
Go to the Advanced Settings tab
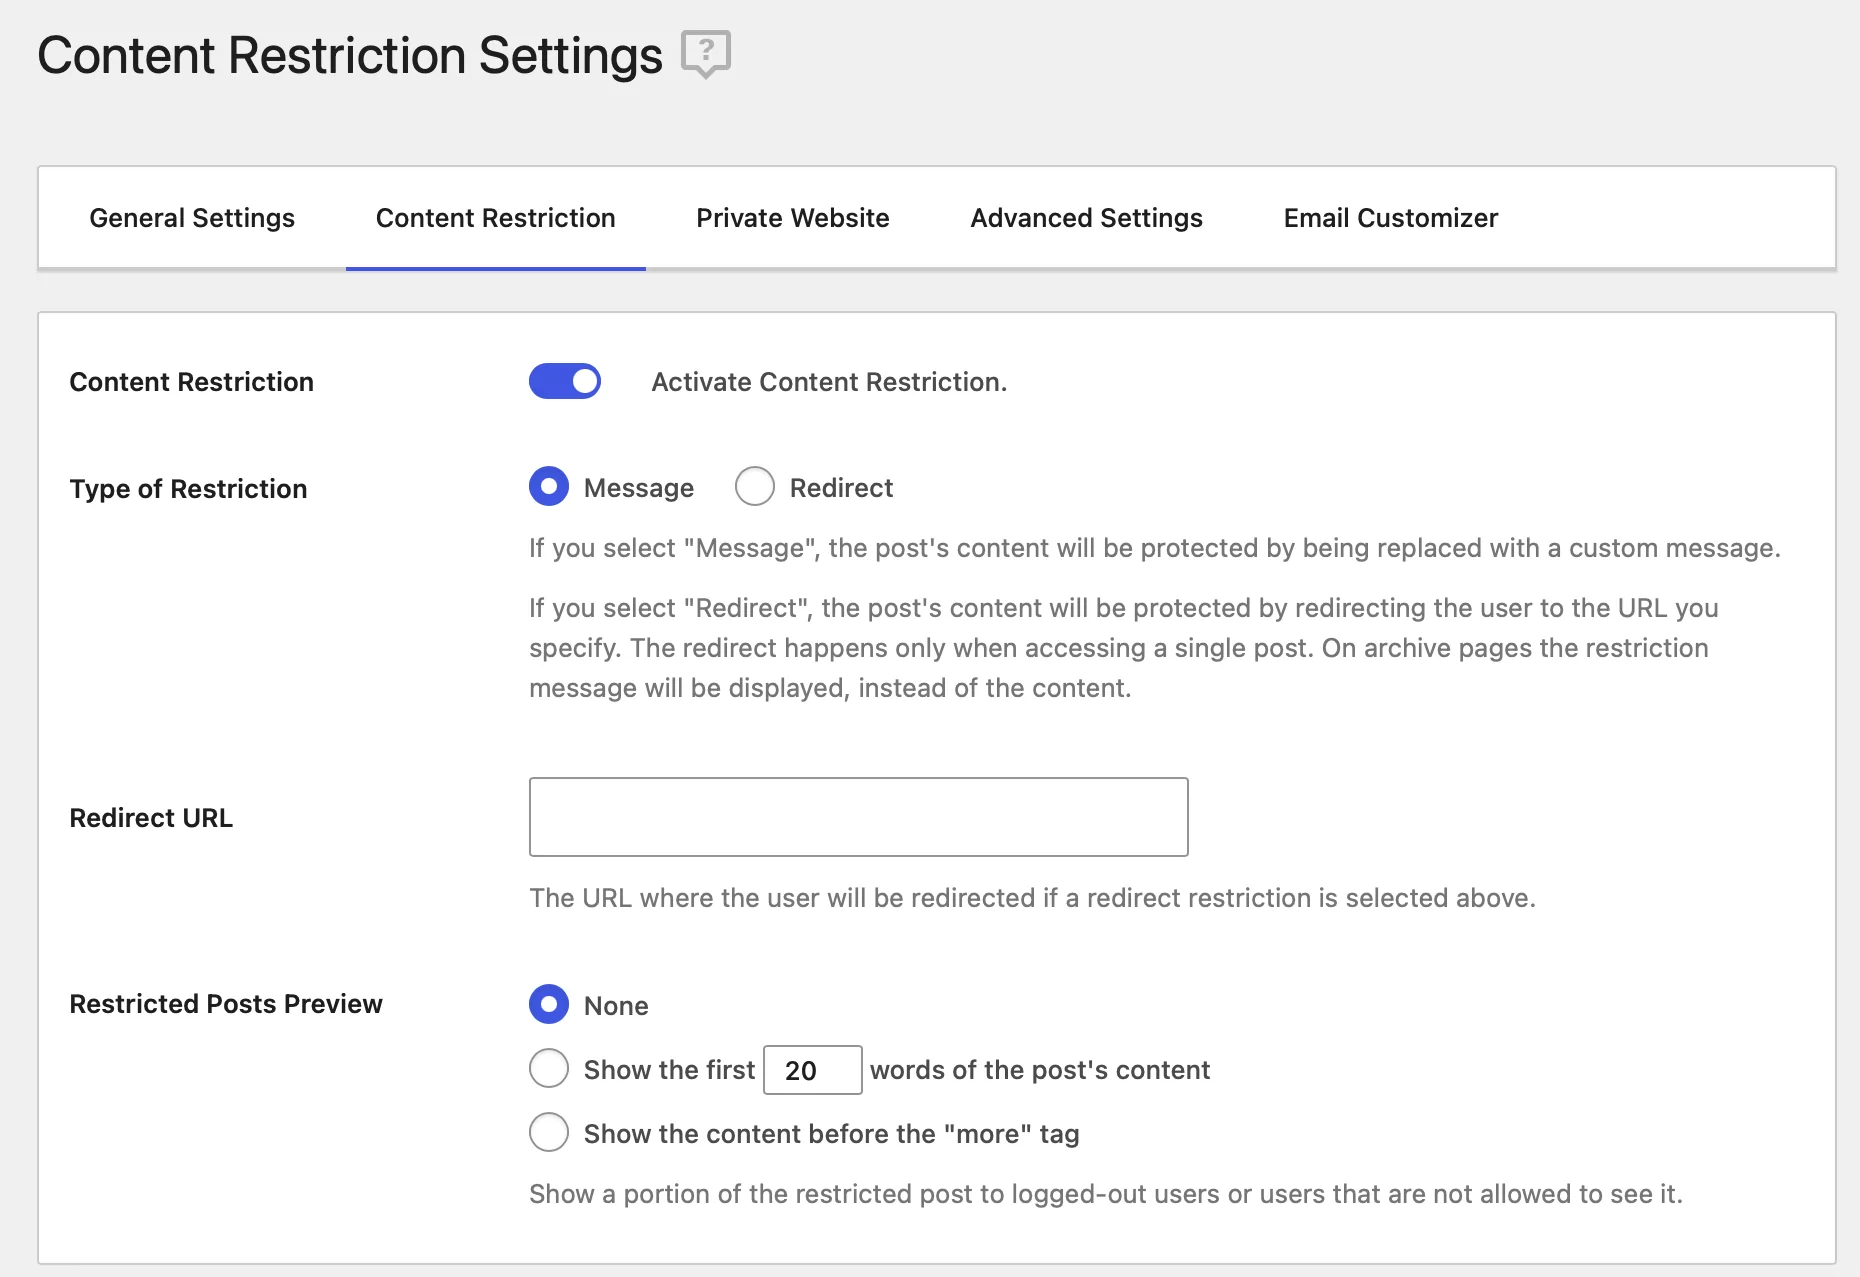tap(1086, 218)
